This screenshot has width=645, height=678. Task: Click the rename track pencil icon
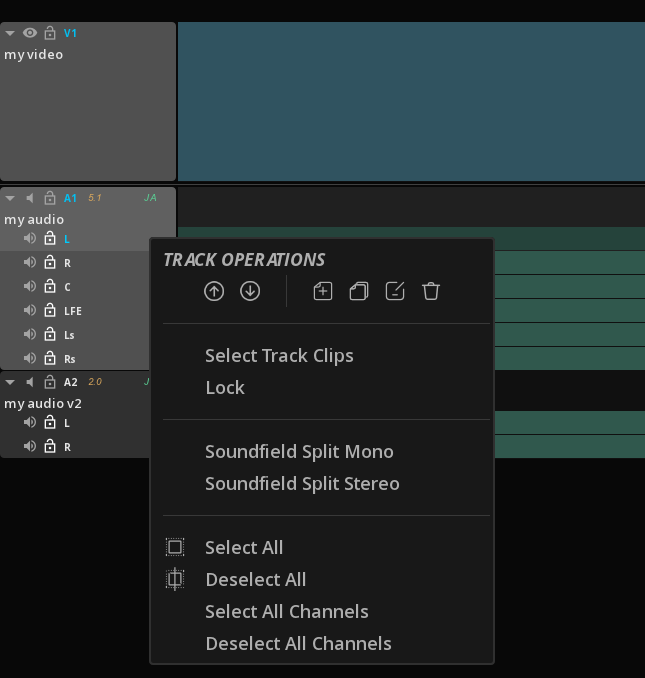pos(395,291)
